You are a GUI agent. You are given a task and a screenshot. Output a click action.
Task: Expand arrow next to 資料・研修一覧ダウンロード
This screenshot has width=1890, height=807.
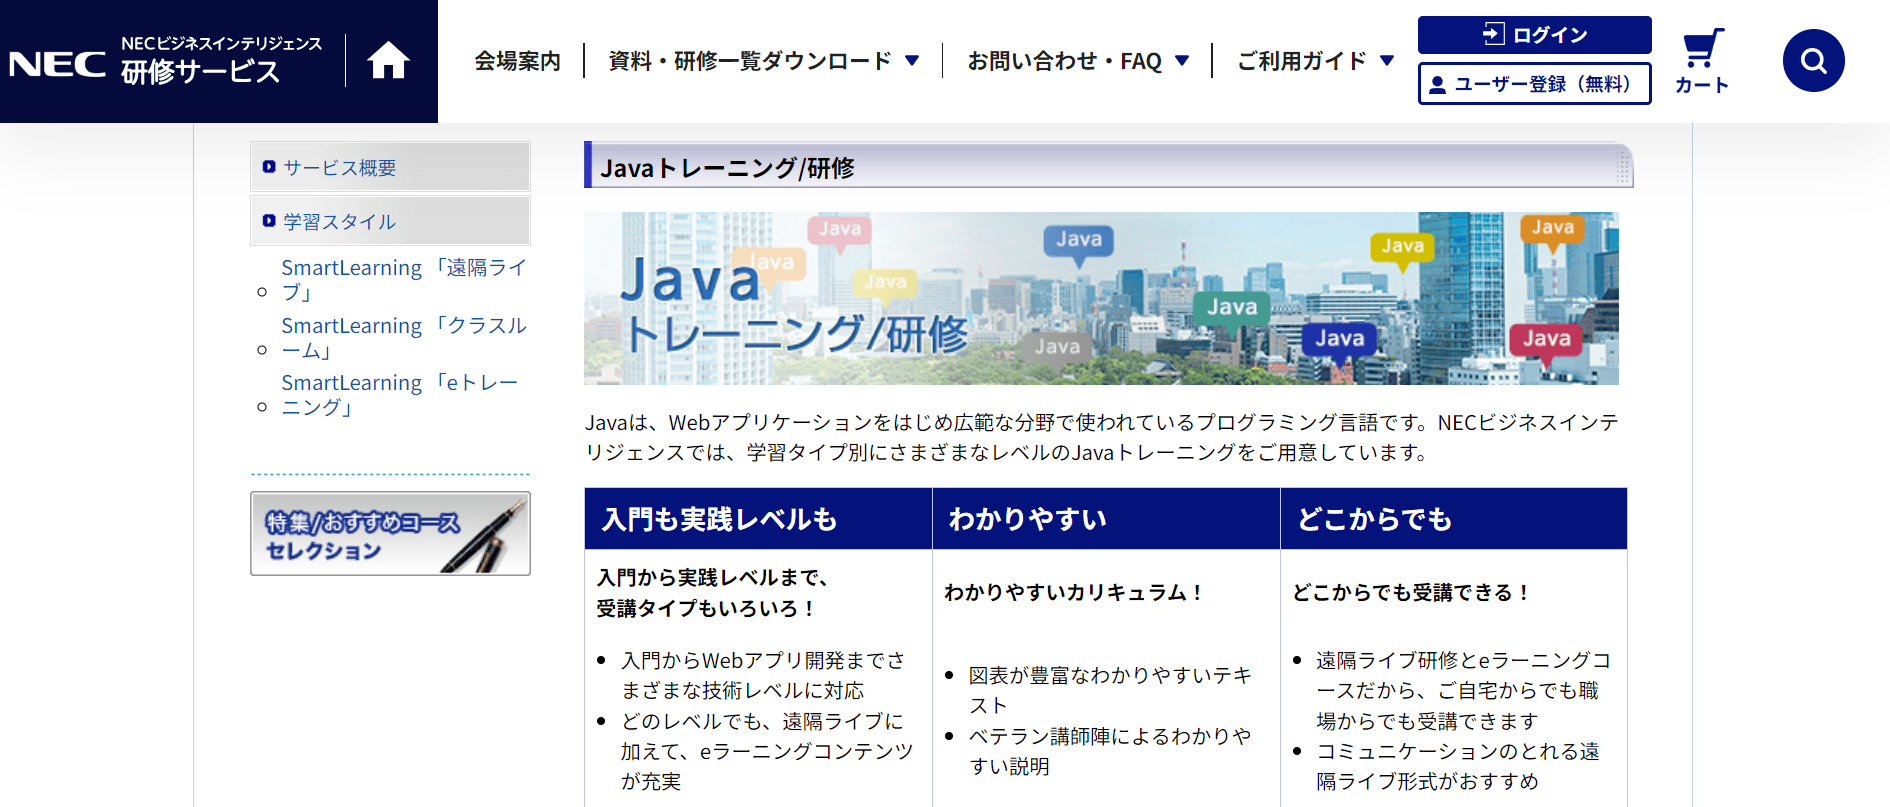click(912, 61)
